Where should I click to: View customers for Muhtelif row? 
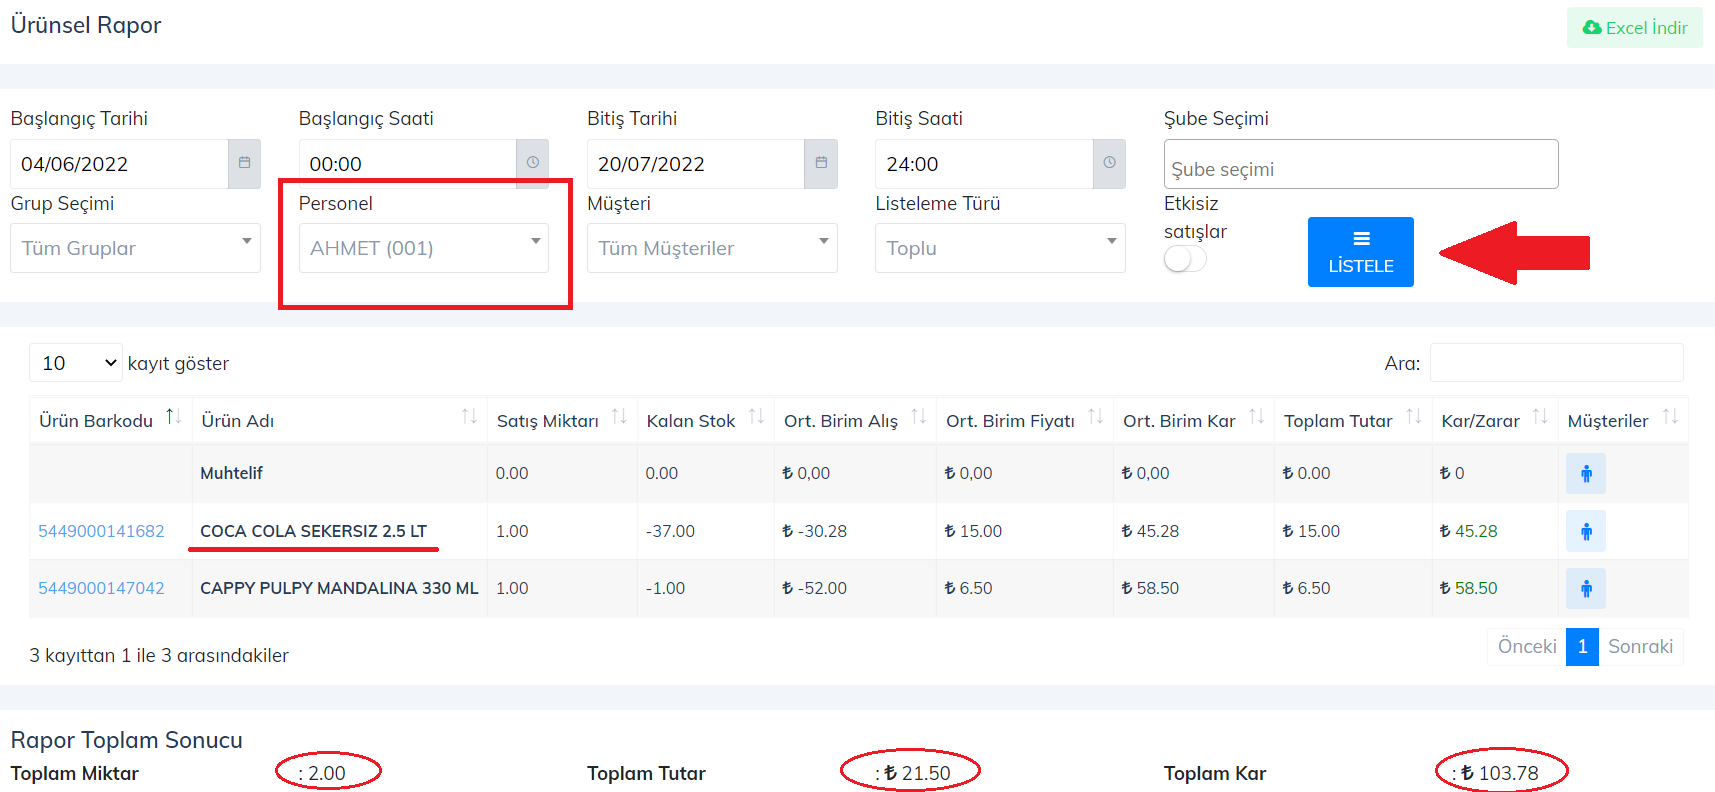(1586, 473)
